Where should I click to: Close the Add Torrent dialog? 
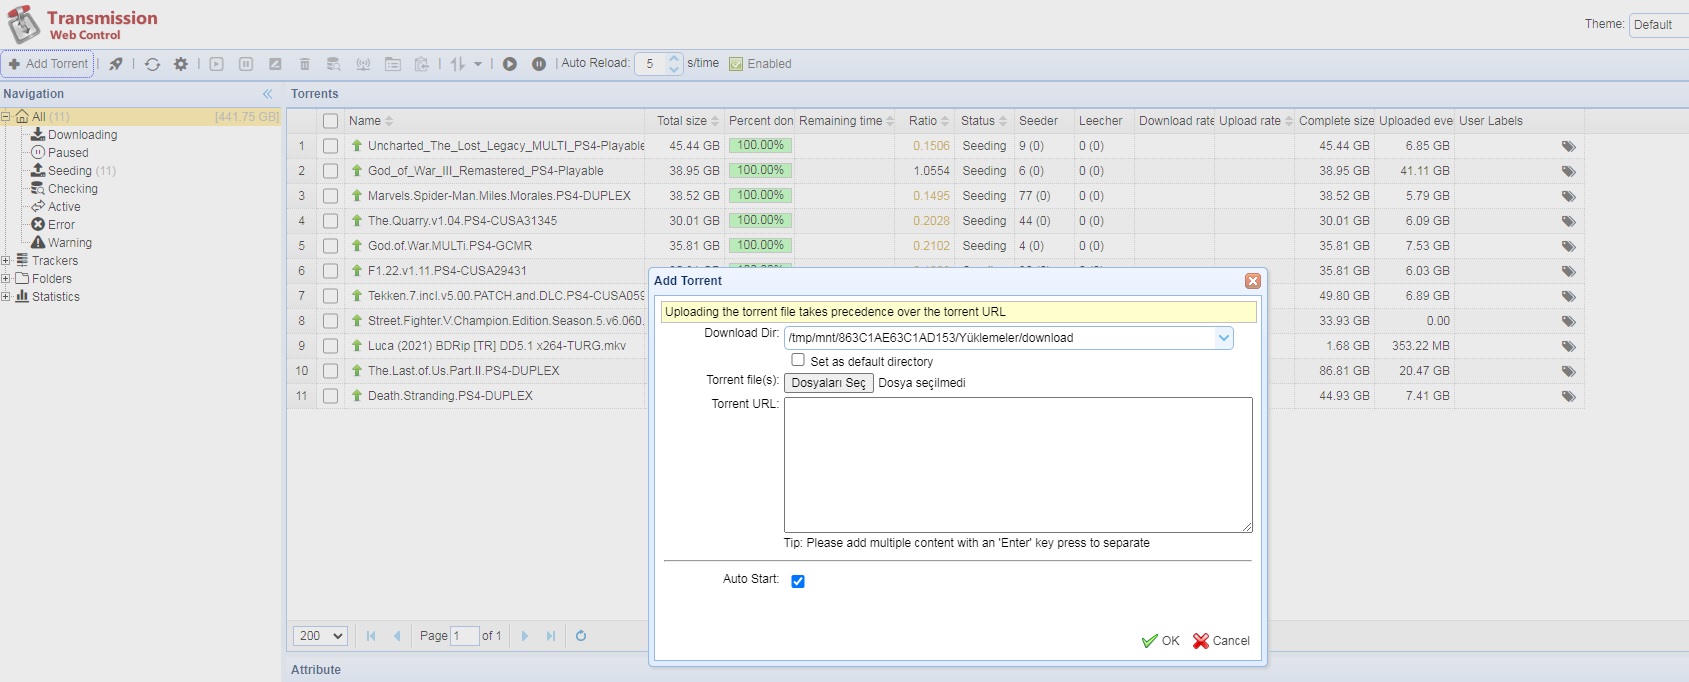click(1252, 281)
